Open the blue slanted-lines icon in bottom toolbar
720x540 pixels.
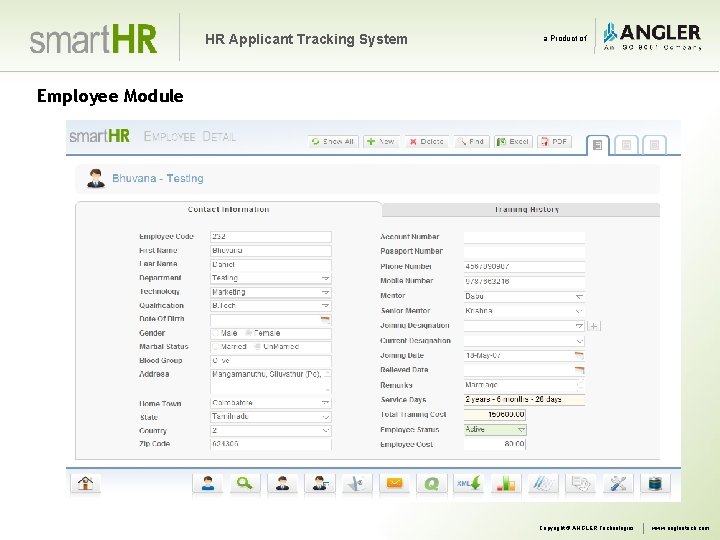coord(543,484)
